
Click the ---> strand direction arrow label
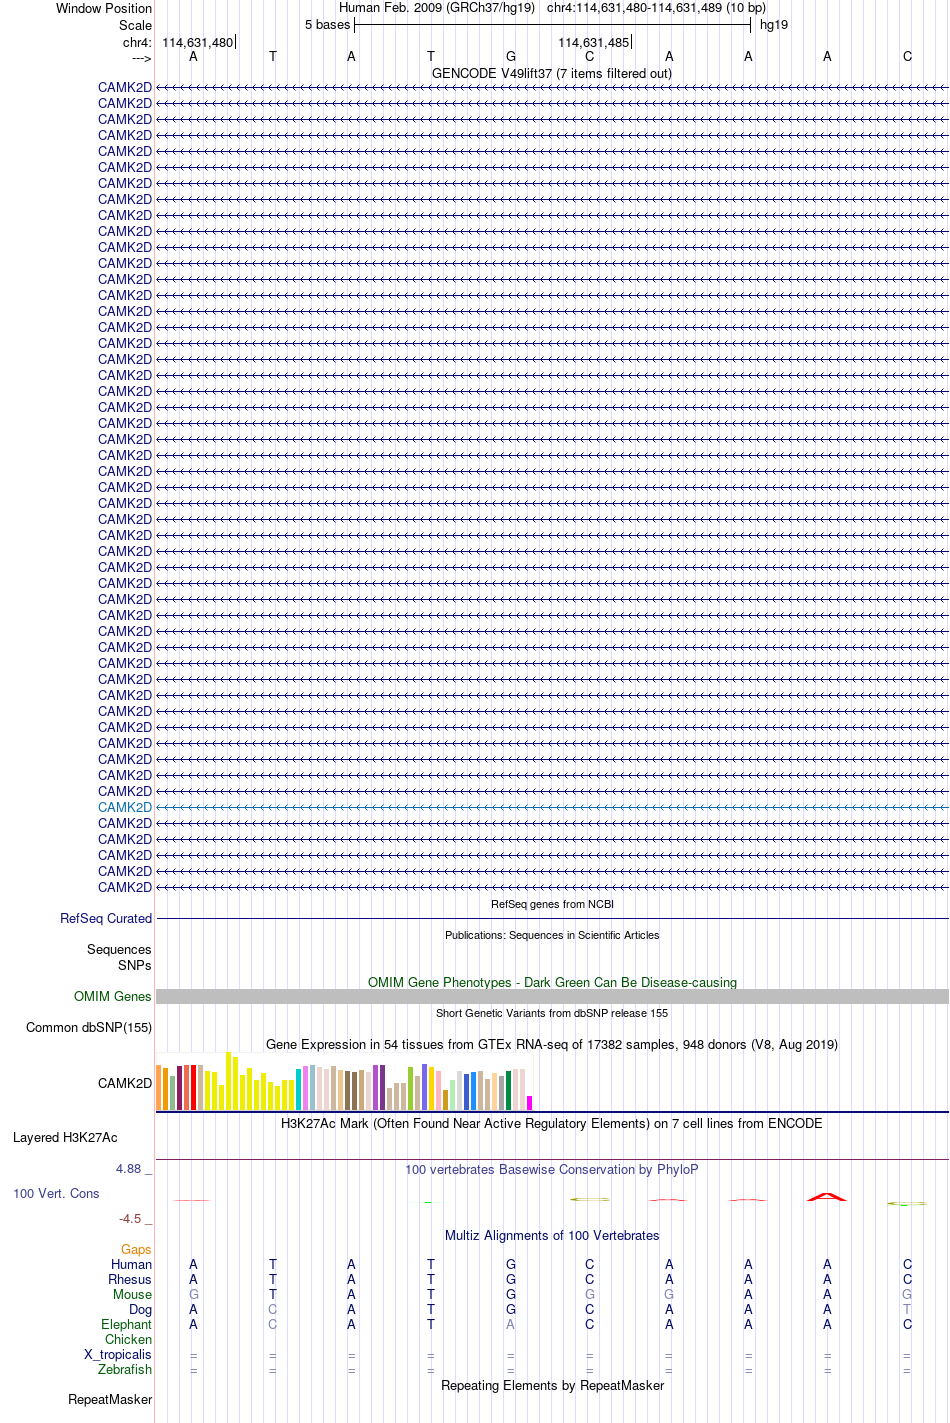[141, 58]
